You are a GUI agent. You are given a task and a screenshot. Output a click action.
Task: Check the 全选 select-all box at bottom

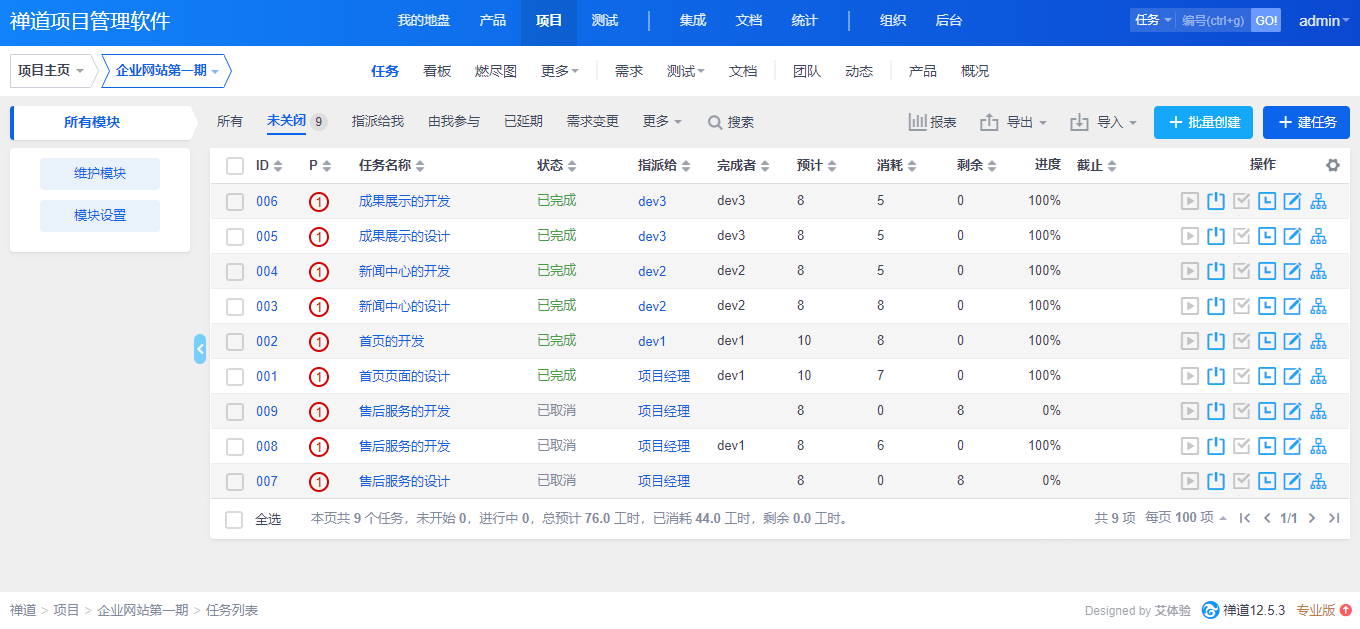pyautogui.click(x=234, y=519)
